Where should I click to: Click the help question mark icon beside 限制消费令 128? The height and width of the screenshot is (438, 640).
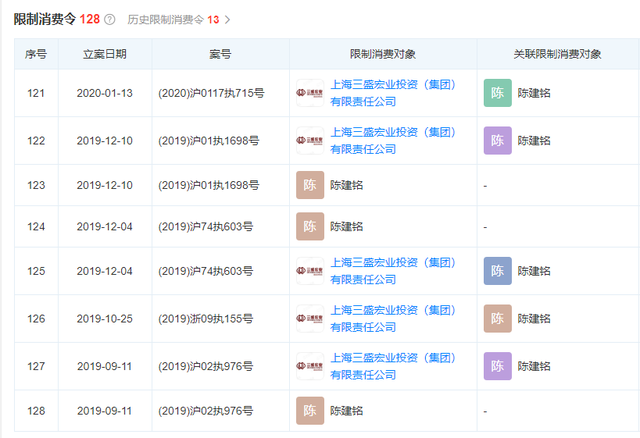click(109, 20)
